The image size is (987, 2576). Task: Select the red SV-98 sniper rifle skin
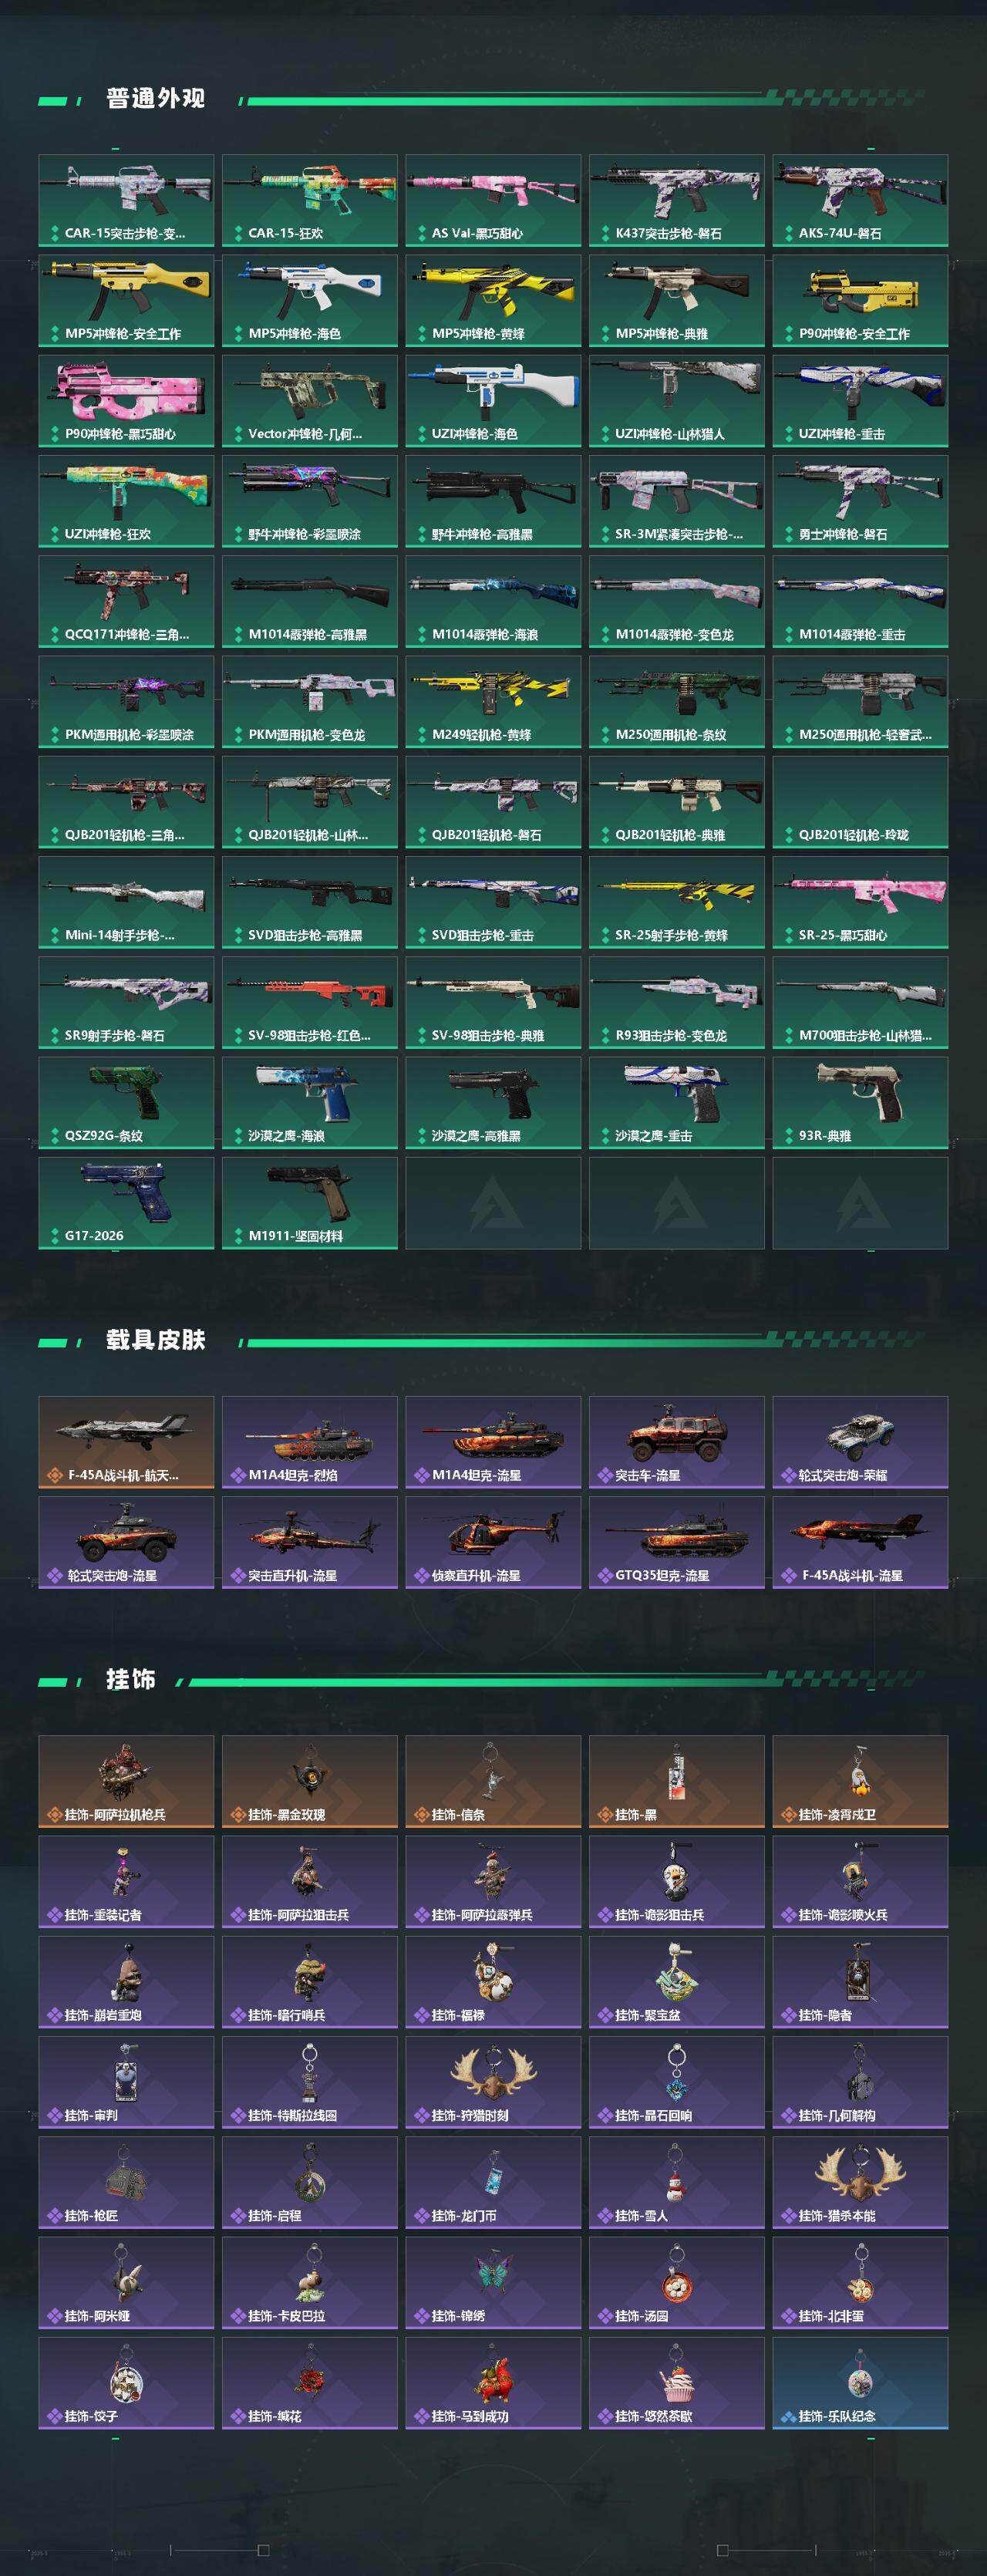(x=310, y=1003)
